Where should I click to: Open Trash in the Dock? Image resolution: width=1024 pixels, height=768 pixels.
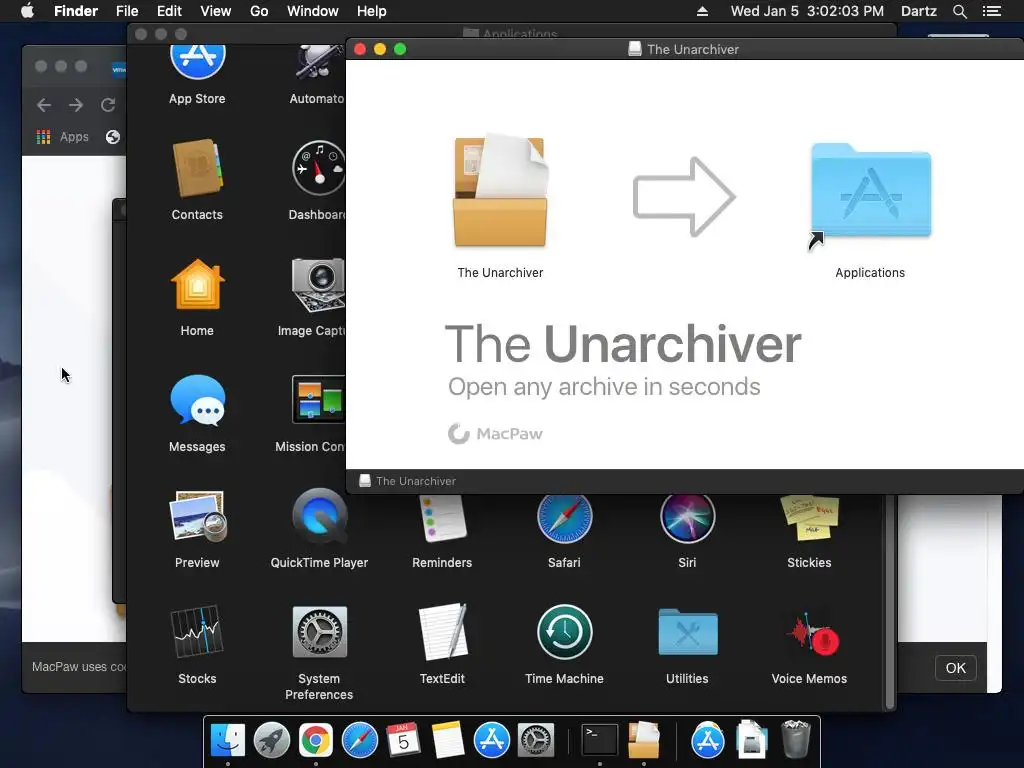pos(795,739)
